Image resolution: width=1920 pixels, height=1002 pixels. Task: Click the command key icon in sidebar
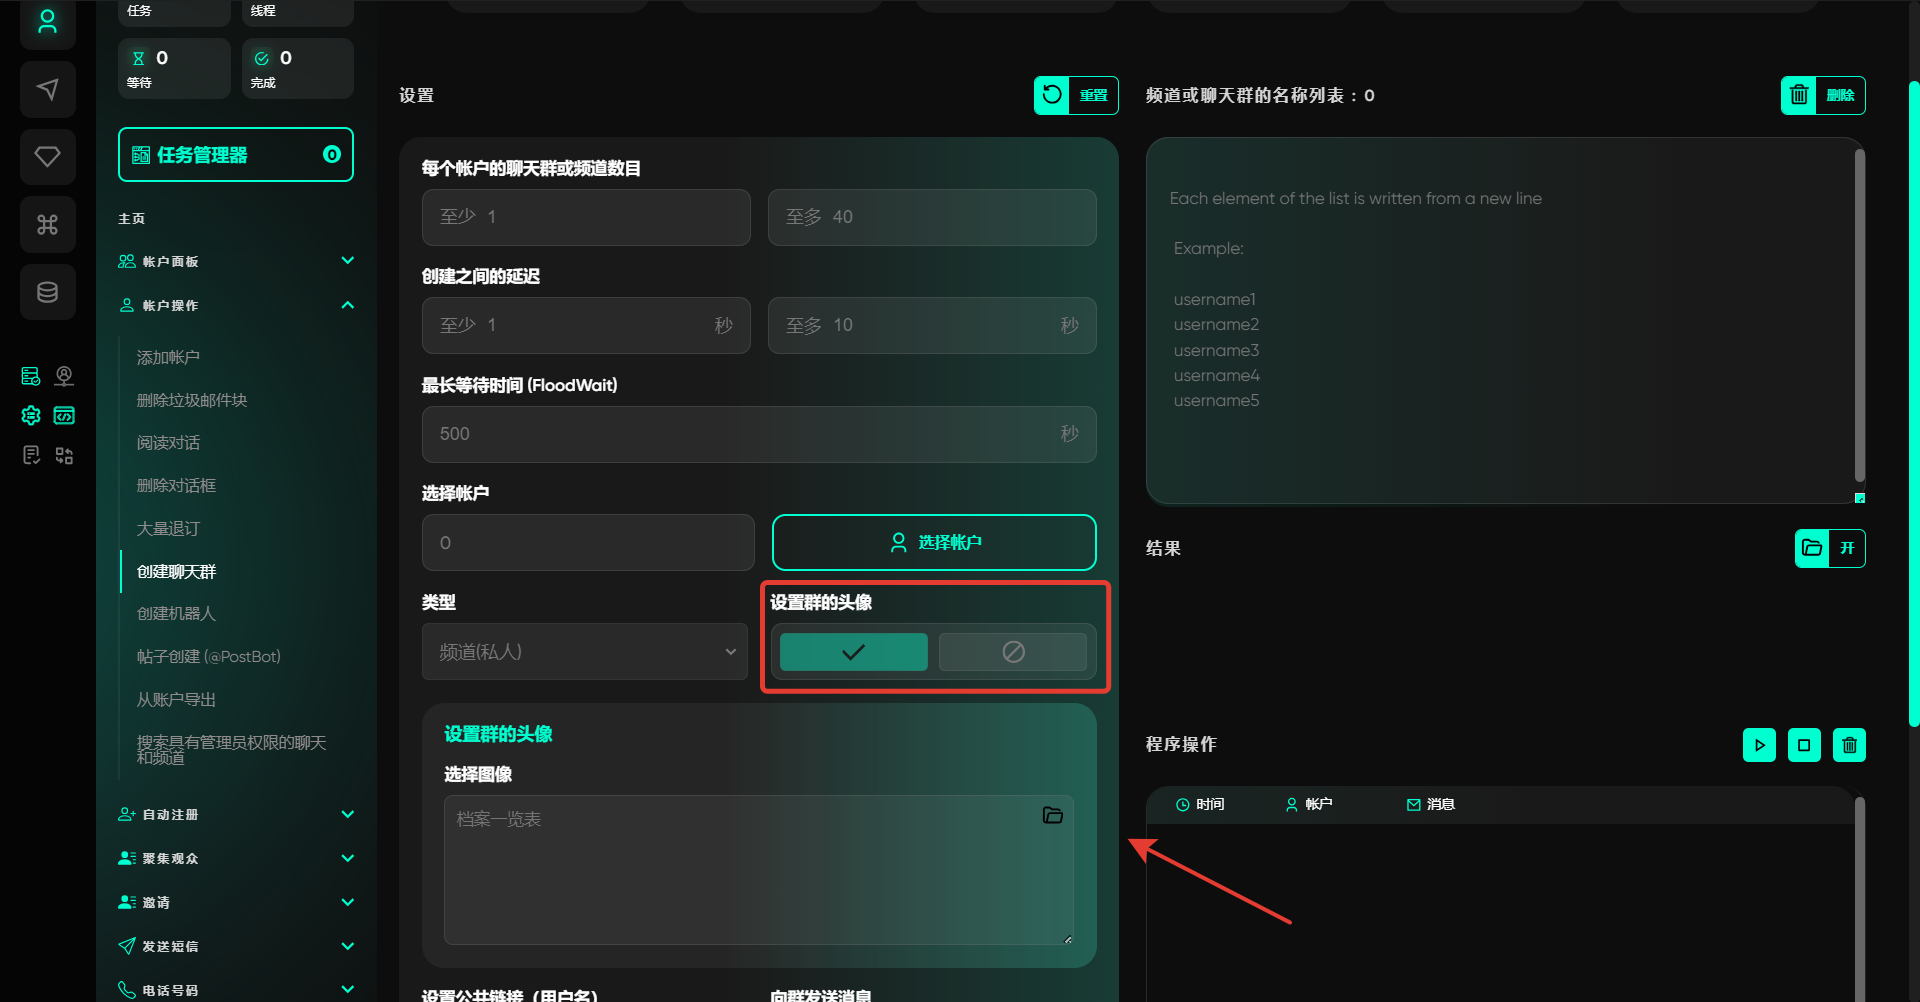pos(47,224)
